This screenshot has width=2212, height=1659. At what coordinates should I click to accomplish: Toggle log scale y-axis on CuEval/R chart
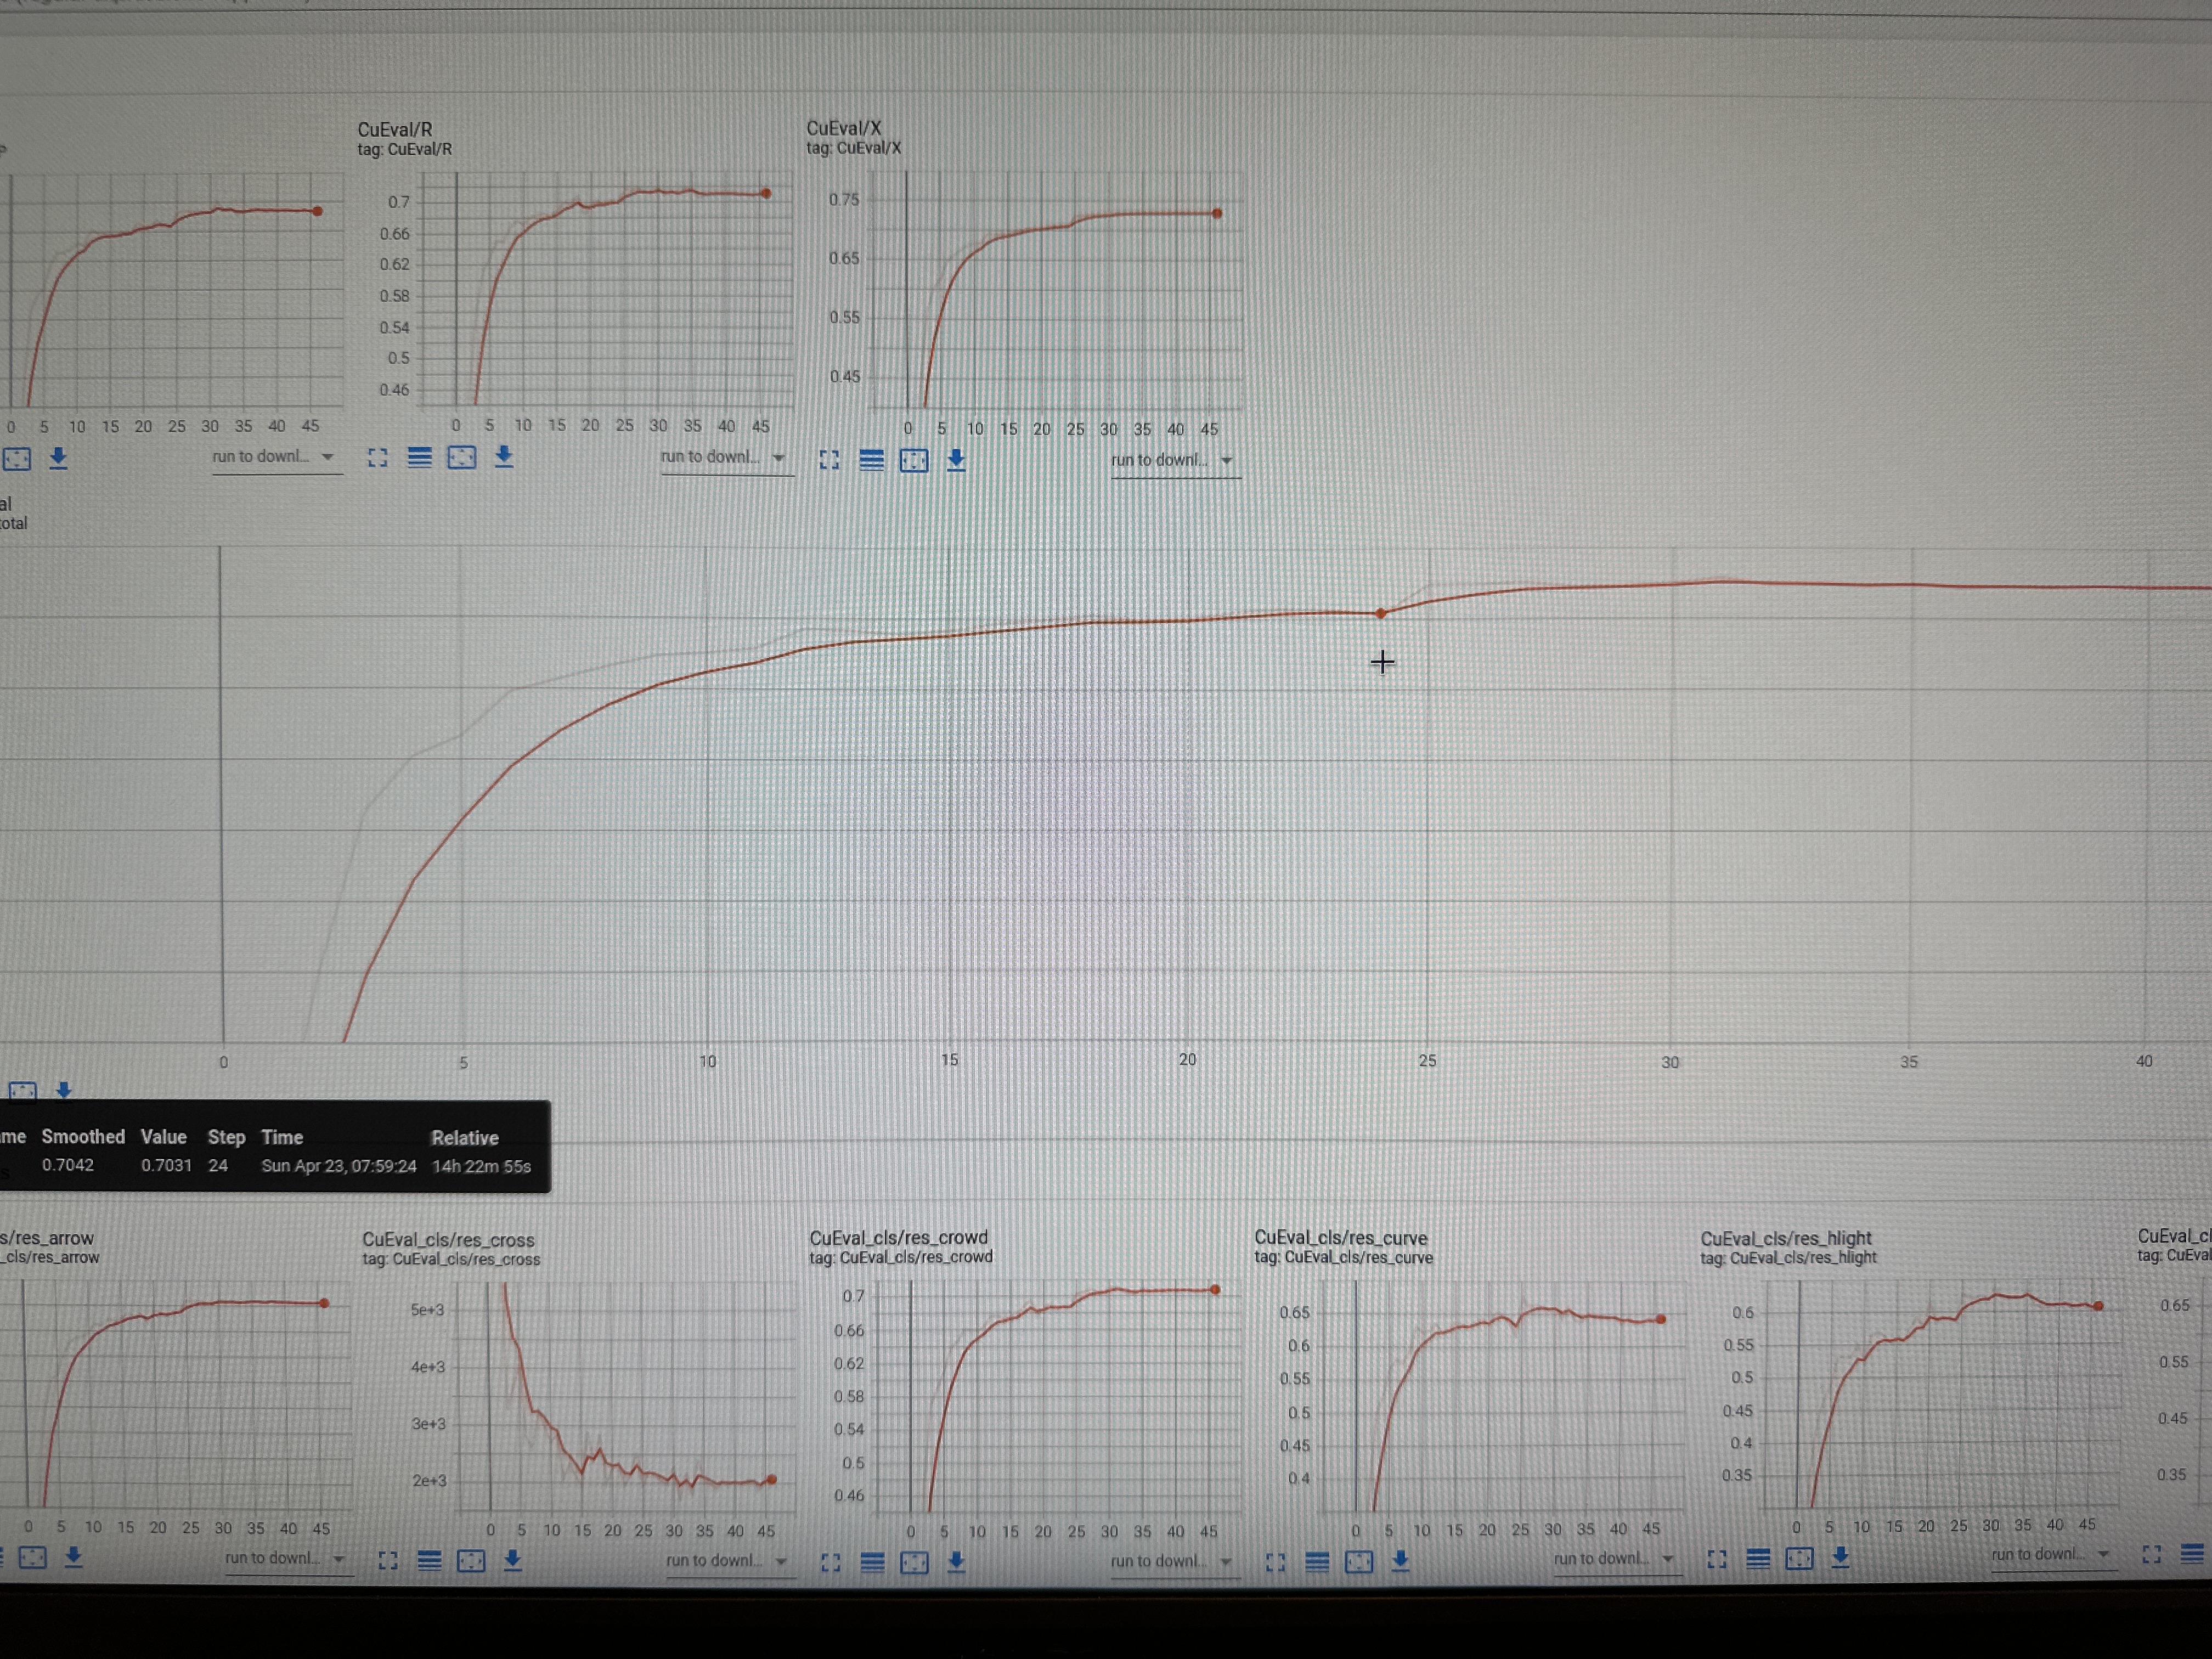420,458
